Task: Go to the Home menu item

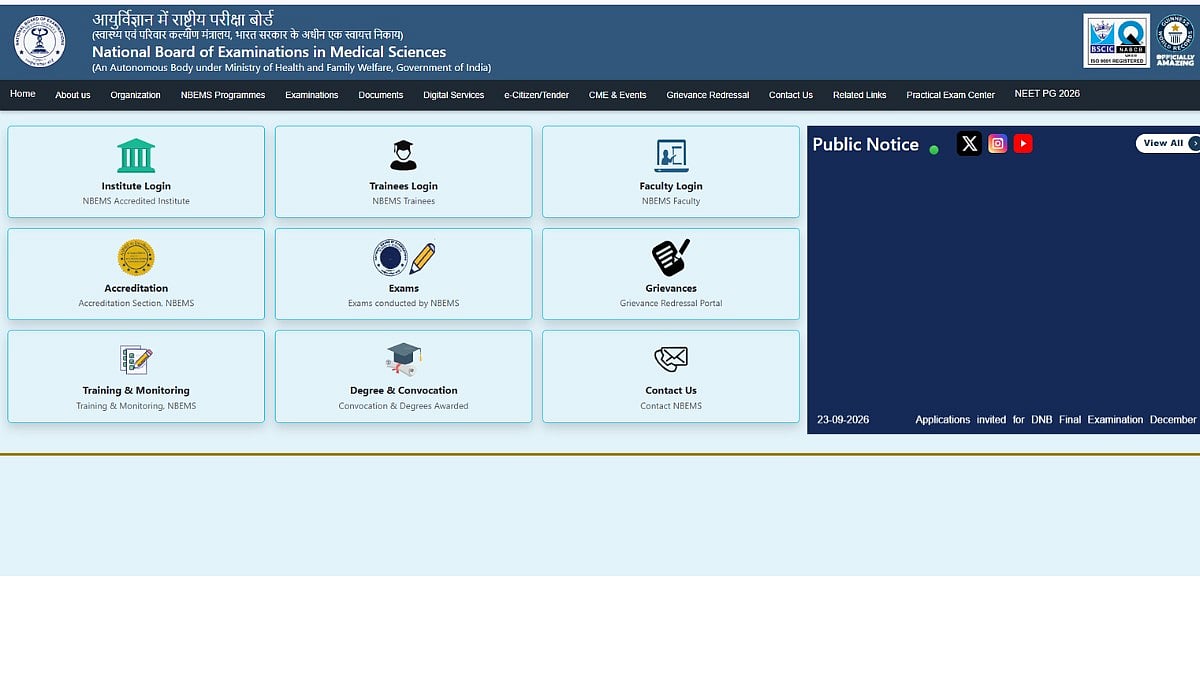Action: click(x=23, y=94)
